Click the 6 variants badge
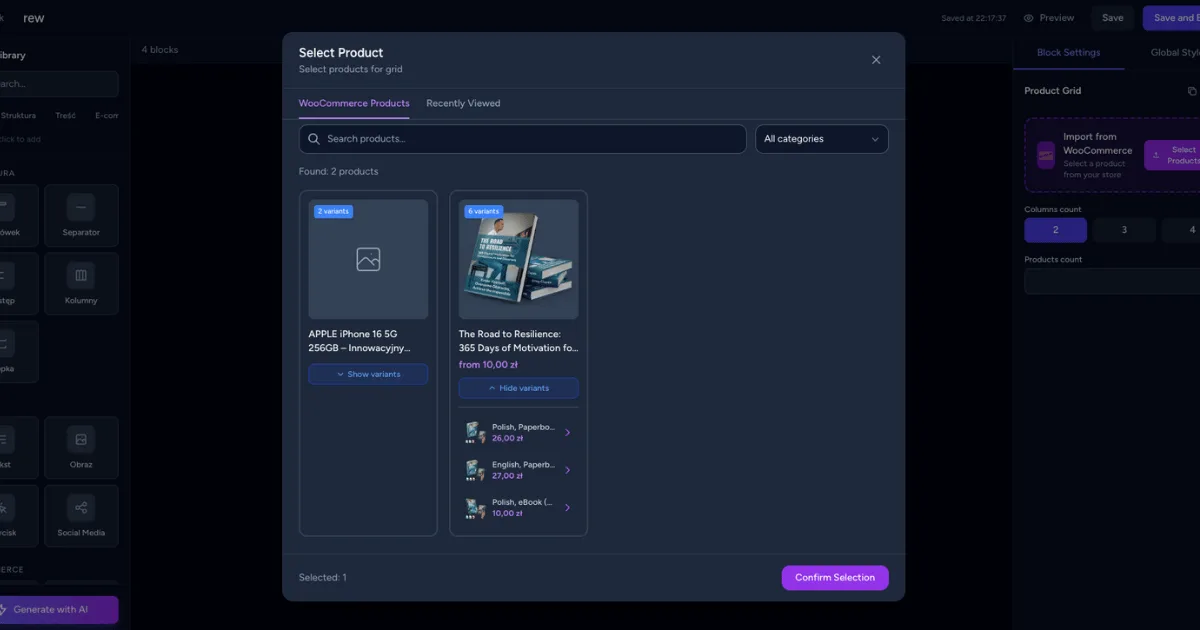The height and width of the screenshot is (630, 1200). [x=484, y=211]
